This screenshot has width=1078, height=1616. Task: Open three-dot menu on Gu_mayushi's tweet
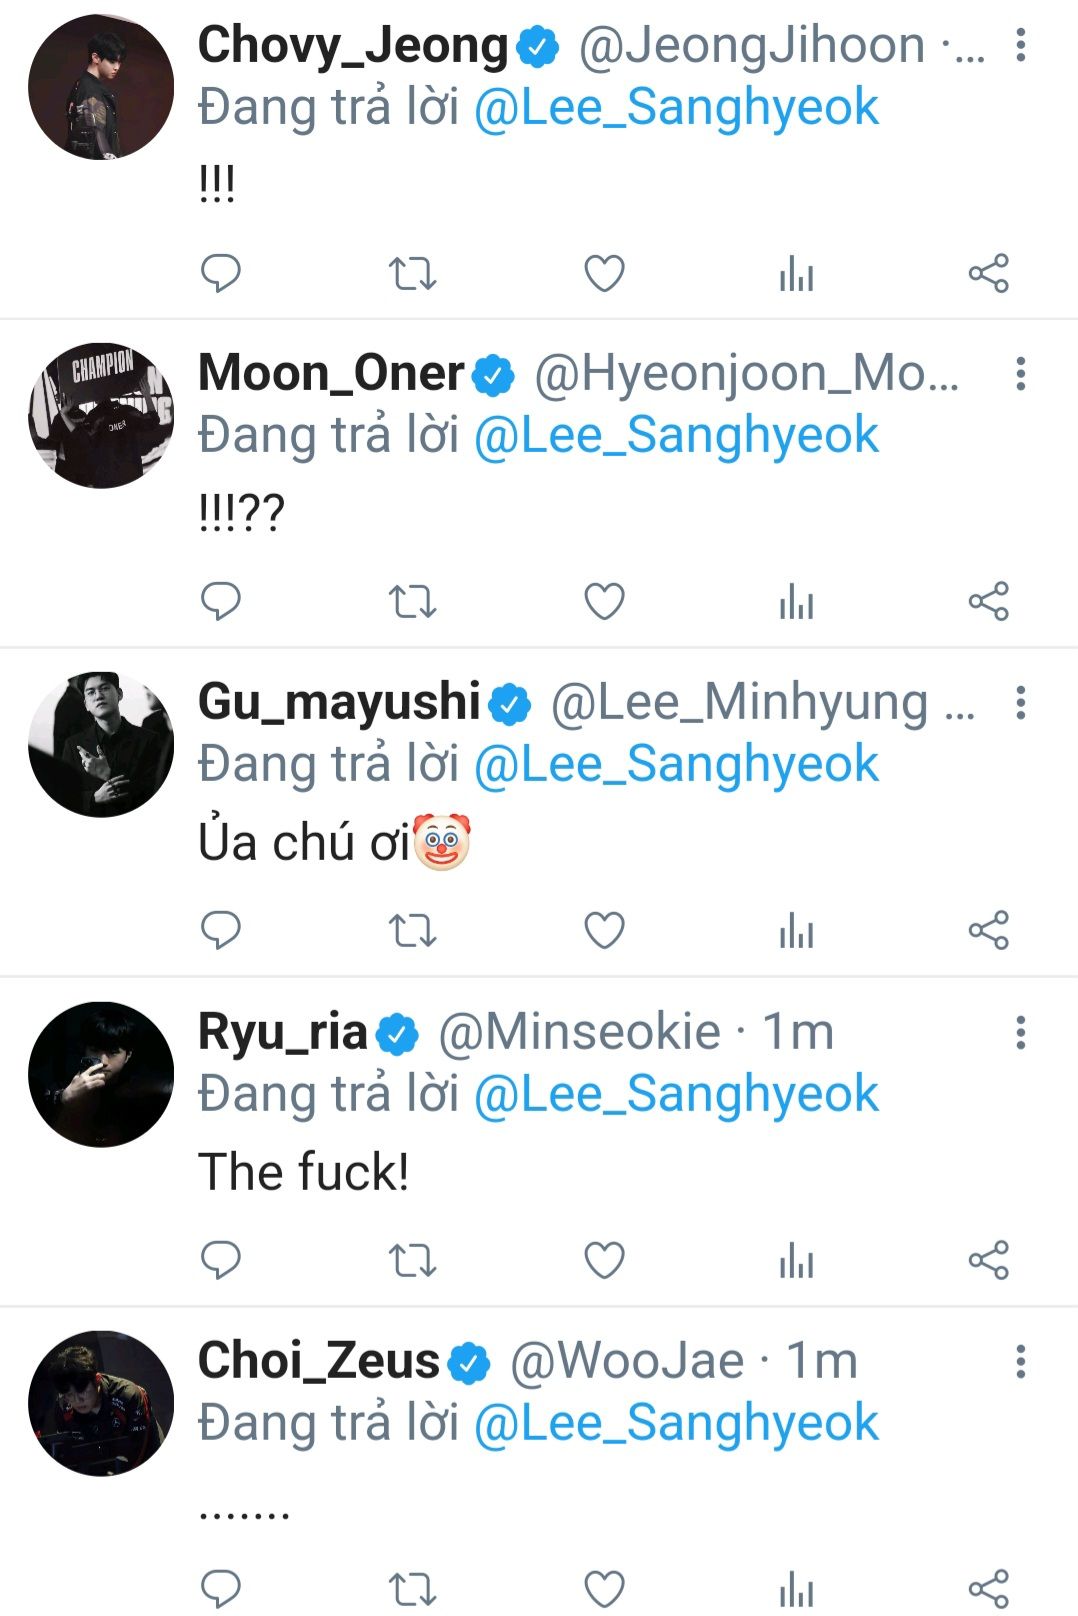pyautogui.click(x=1020, y=703)
